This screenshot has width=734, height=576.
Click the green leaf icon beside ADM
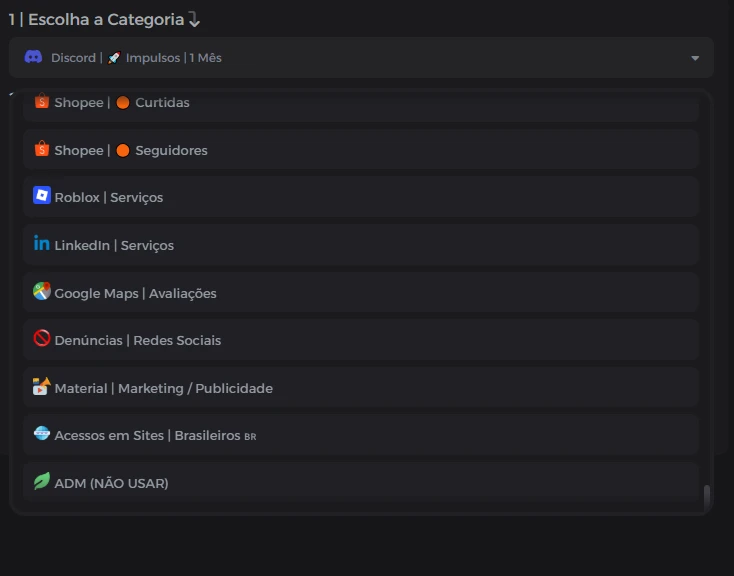coord(42,481)
